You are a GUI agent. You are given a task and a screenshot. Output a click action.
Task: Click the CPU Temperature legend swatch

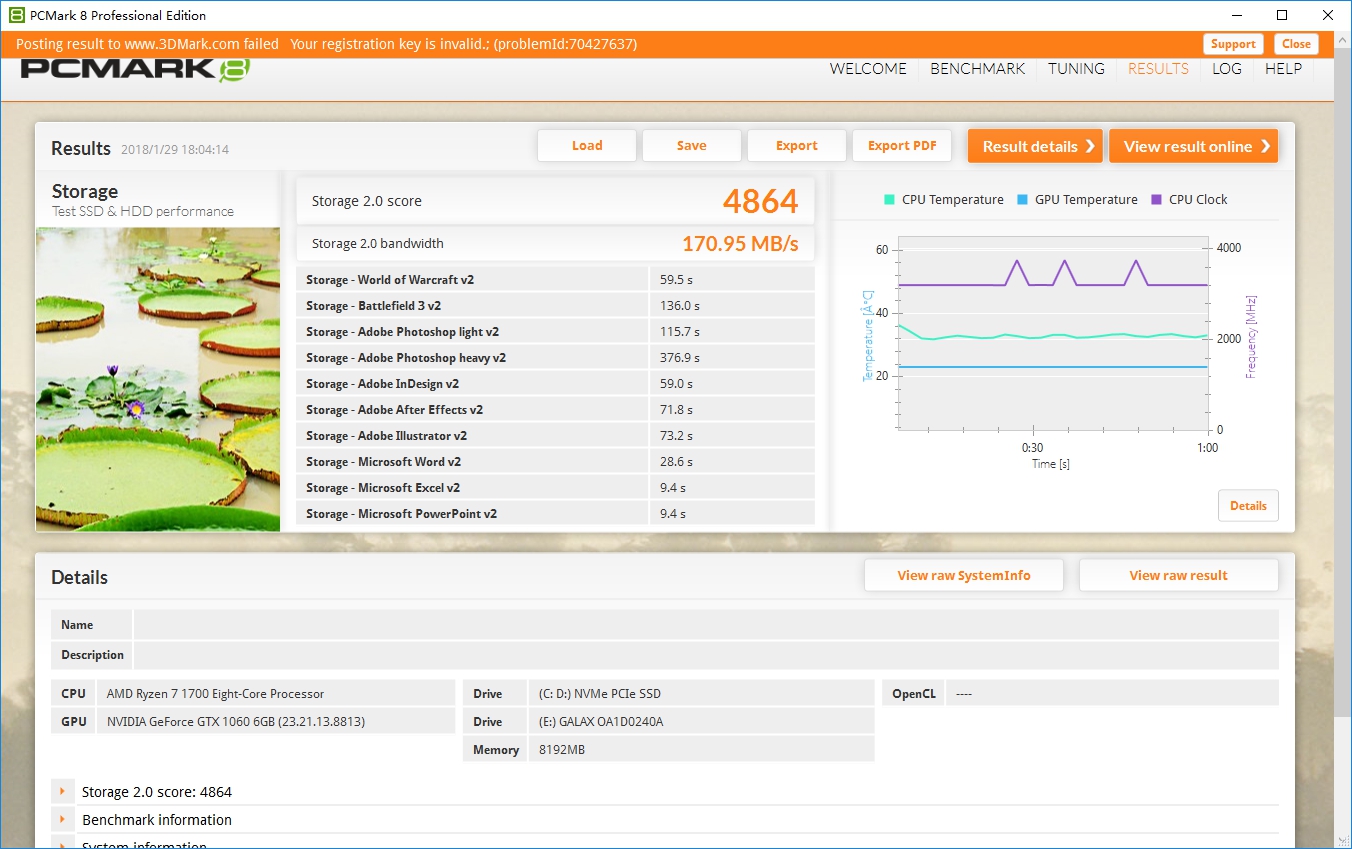point(890,199)
